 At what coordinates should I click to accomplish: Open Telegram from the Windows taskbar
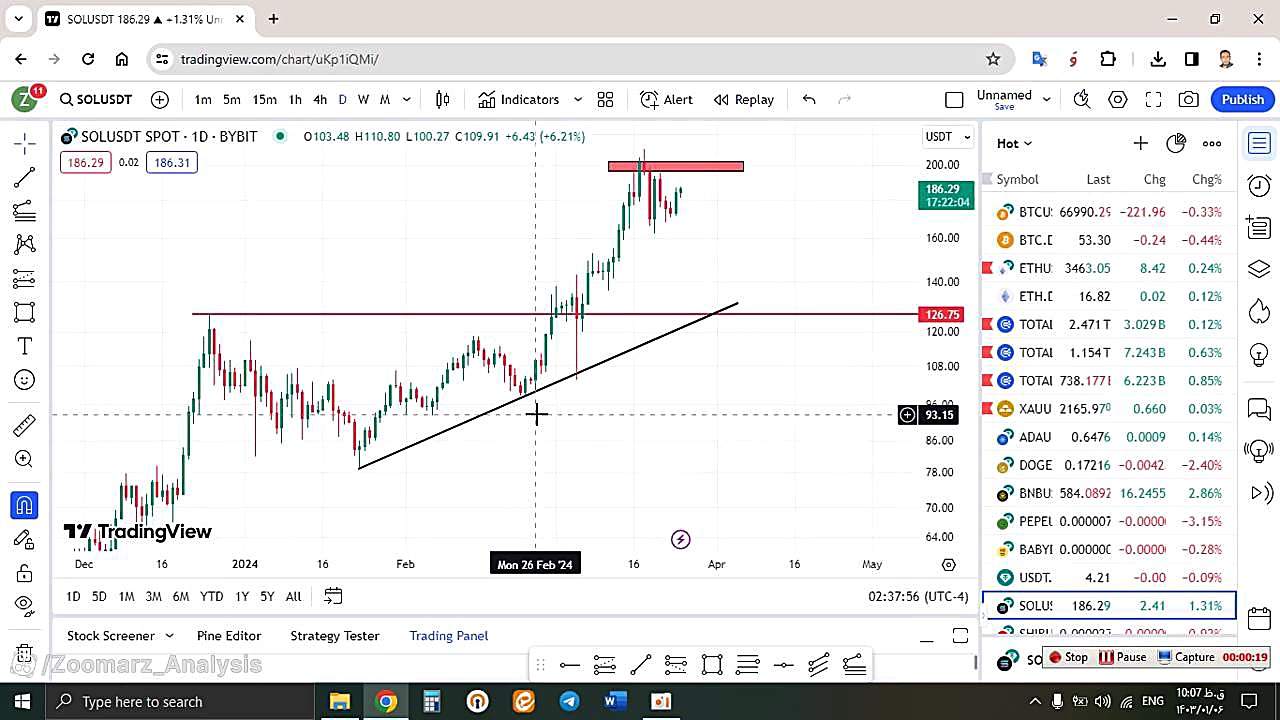click(569, 701)
